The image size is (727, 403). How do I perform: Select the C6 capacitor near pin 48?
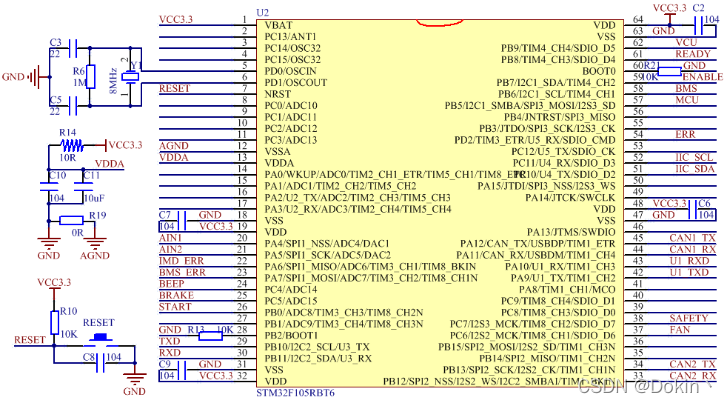coord(693,210)
